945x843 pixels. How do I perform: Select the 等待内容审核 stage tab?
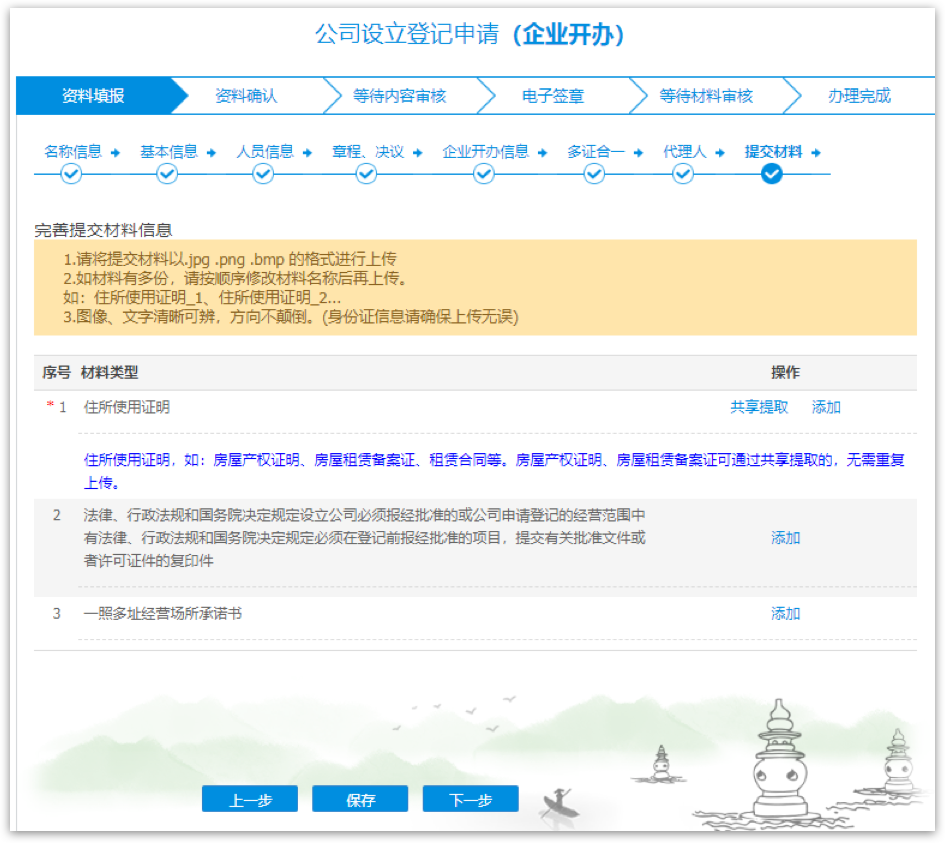(400, 96)
